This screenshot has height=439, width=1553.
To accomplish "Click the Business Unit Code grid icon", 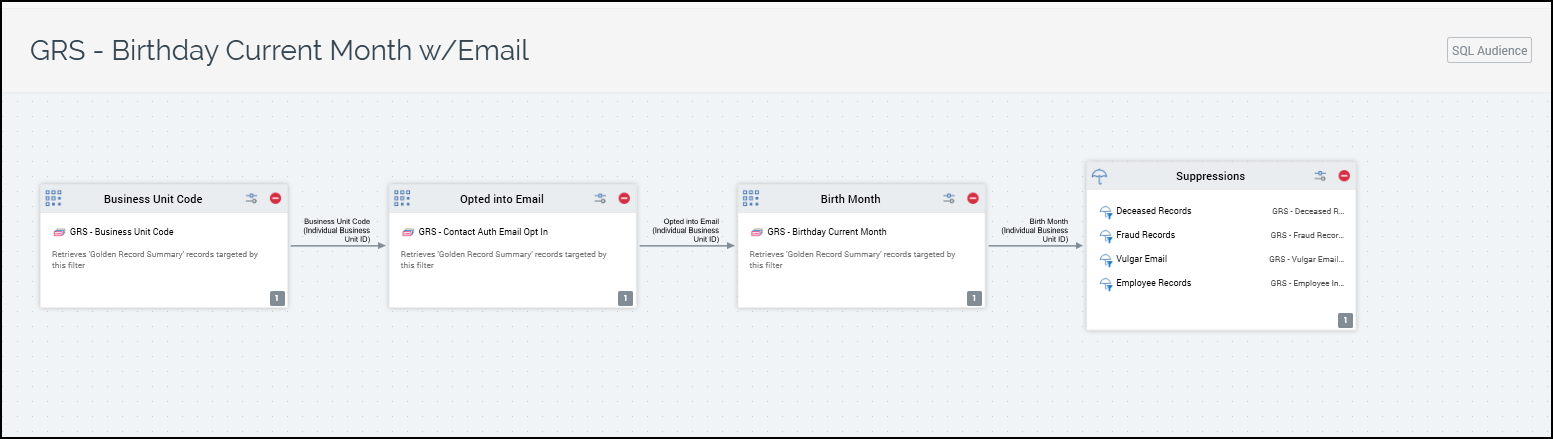I will [54, 198].
